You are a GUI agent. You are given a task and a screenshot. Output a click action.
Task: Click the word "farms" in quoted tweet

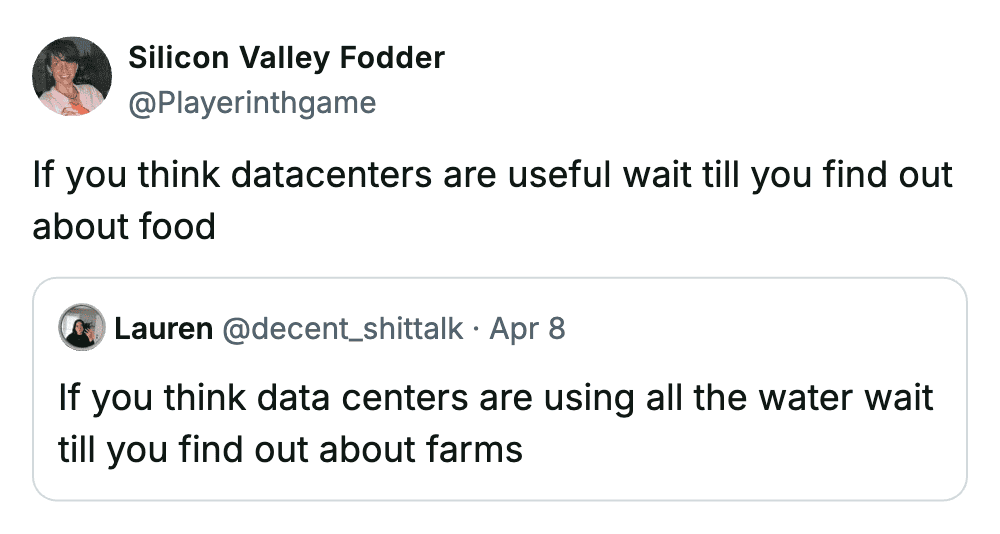click(x=471, y=449)
